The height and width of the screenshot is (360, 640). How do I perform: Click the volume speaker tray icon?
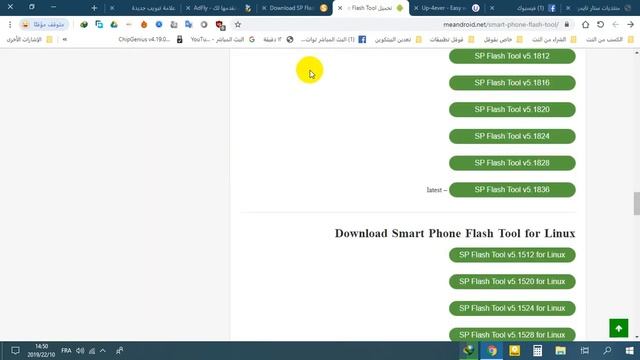(x=80, y=351)
